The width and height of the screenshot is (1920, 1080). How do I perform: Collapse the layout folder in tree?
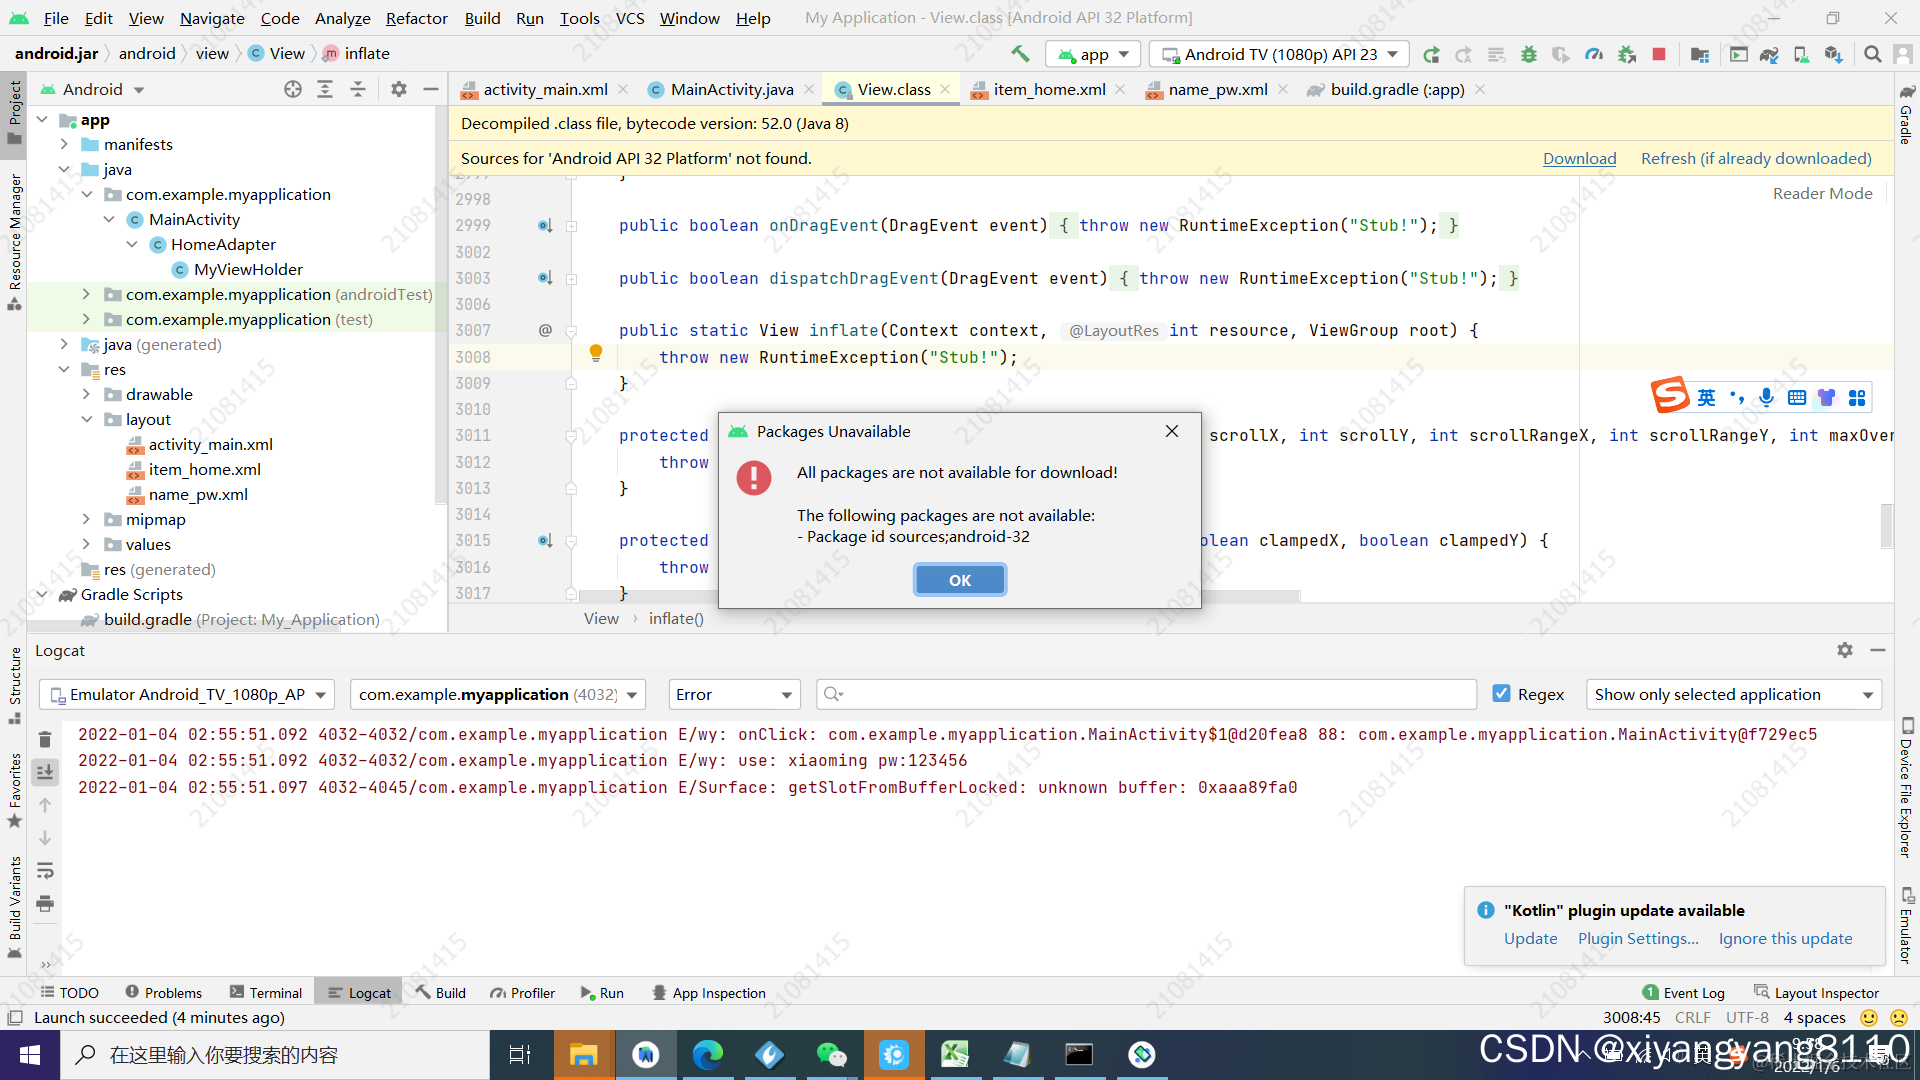pos(87,419)
